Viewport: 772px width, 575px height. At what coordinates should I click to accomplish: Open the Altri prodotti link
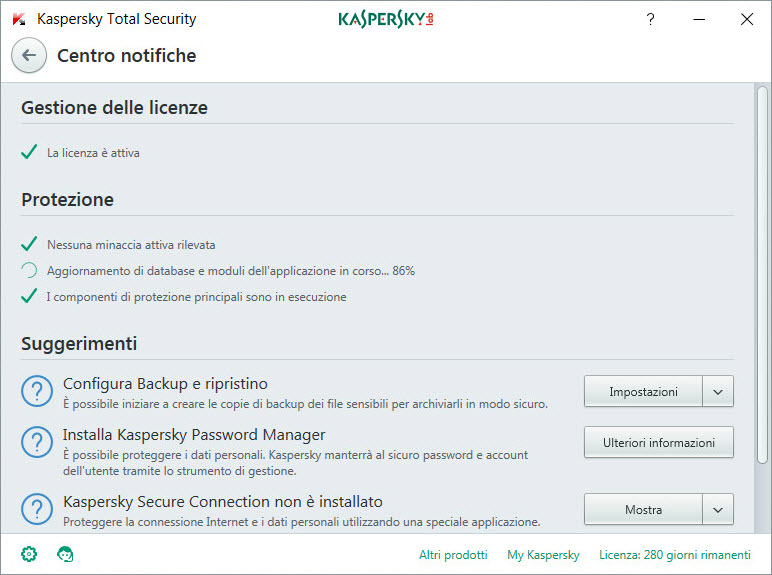click(453, 555)
